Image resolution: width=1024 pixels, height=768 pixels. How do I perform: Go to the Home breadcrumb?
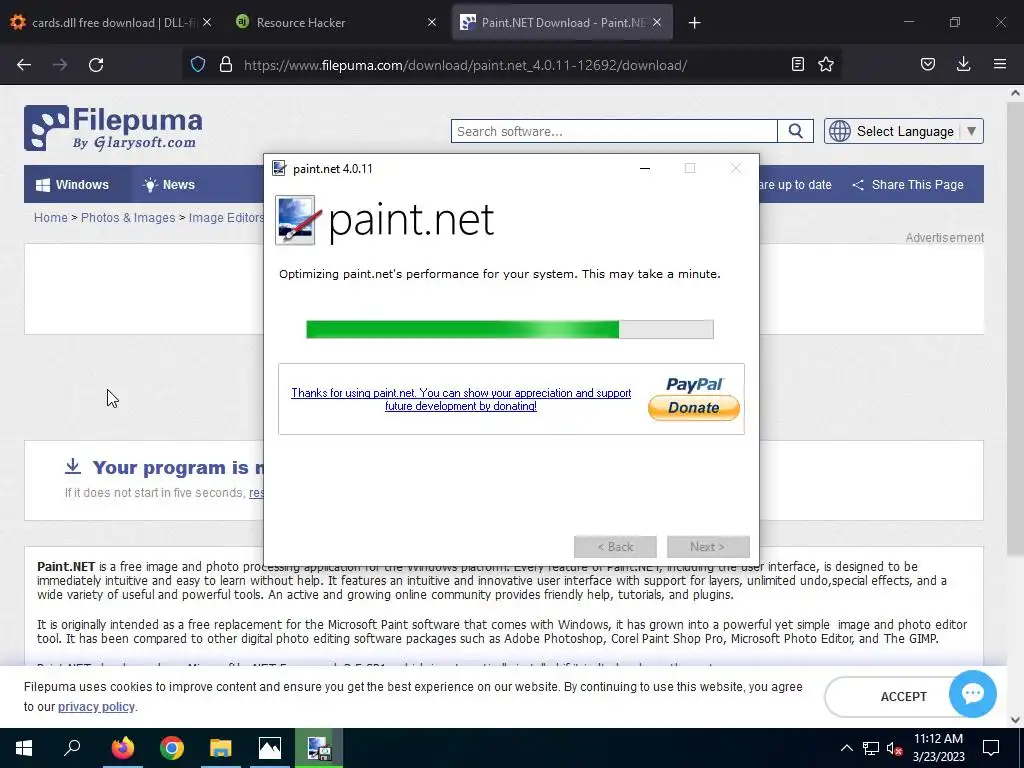pos(51,217)
